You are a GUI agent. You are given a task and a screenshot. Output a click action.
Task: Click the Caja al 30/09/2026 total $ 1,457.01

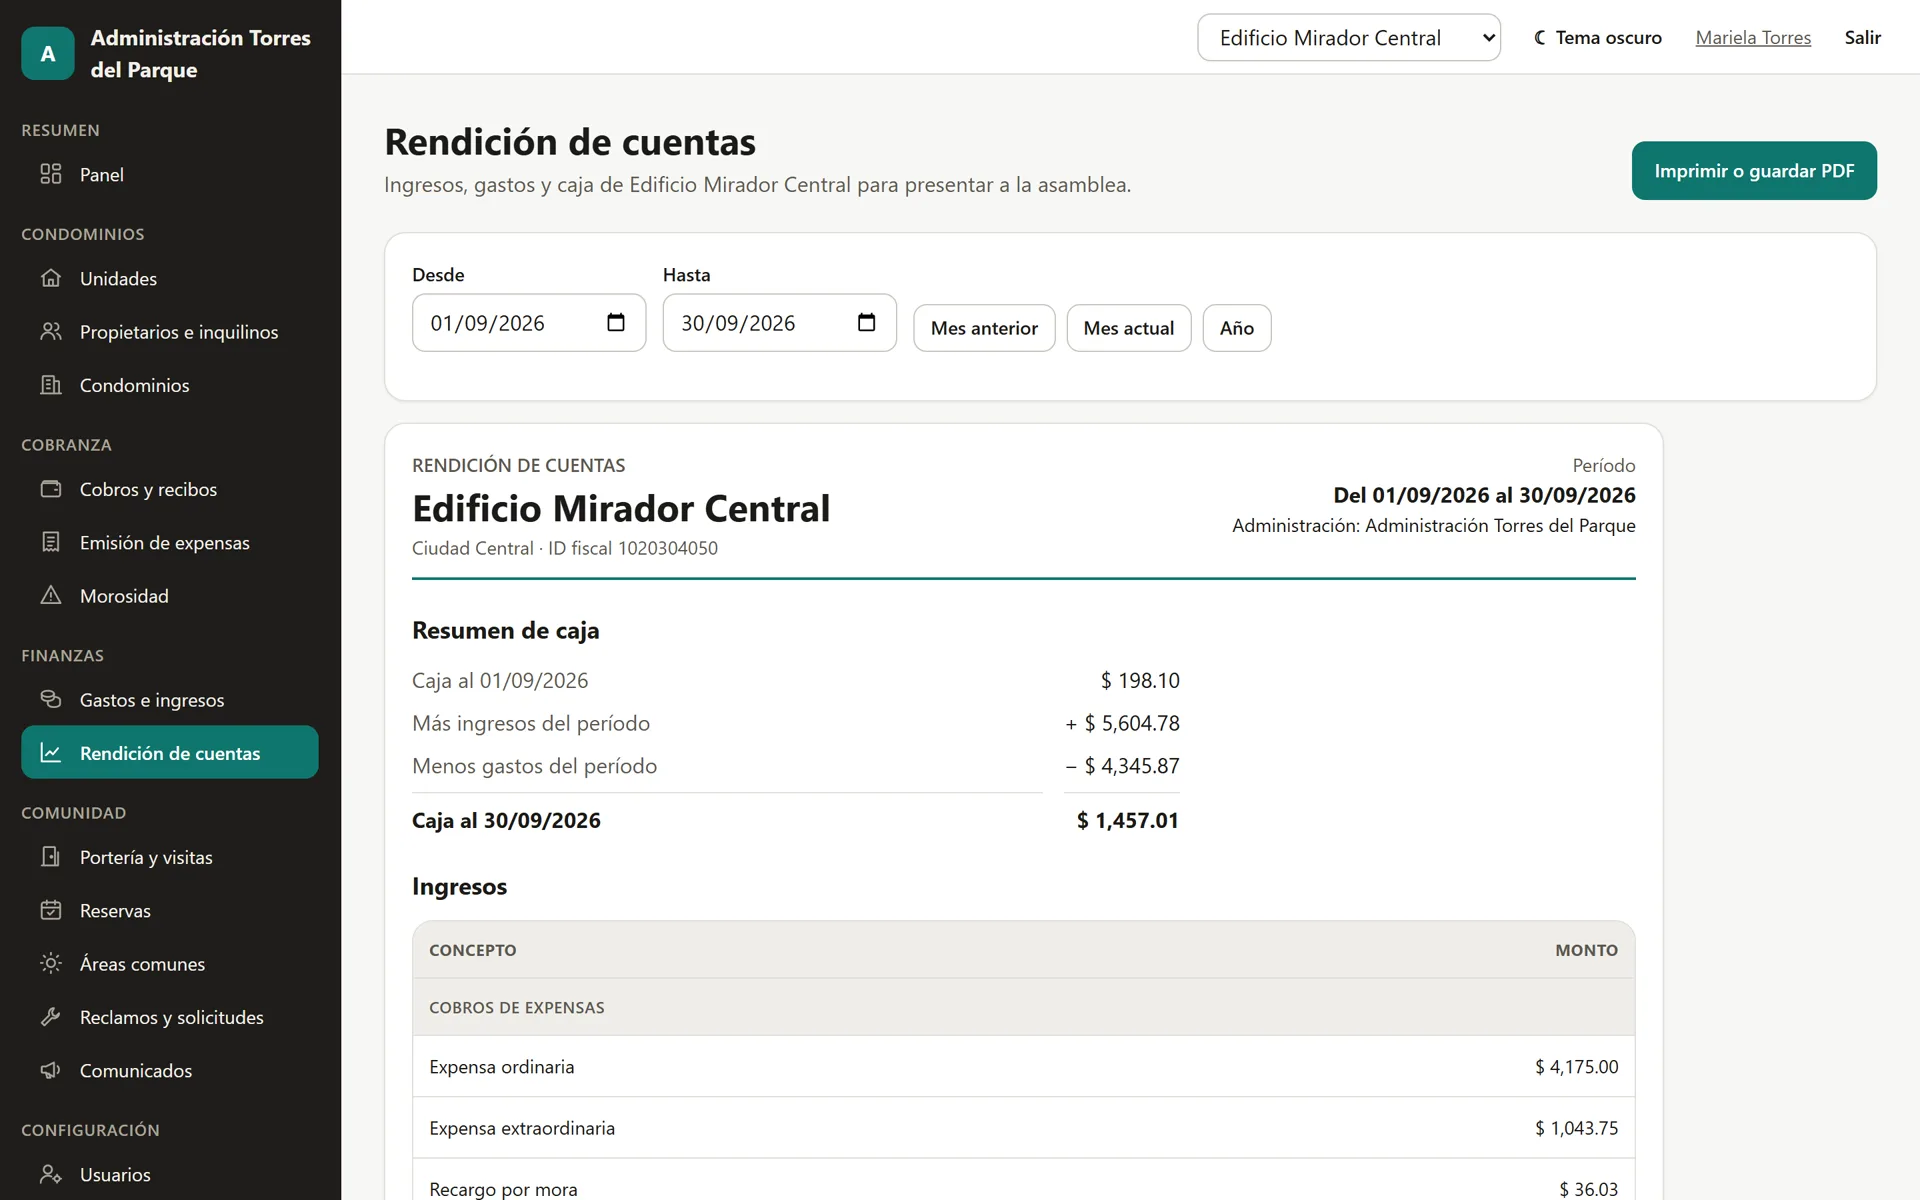(1128, 820)
